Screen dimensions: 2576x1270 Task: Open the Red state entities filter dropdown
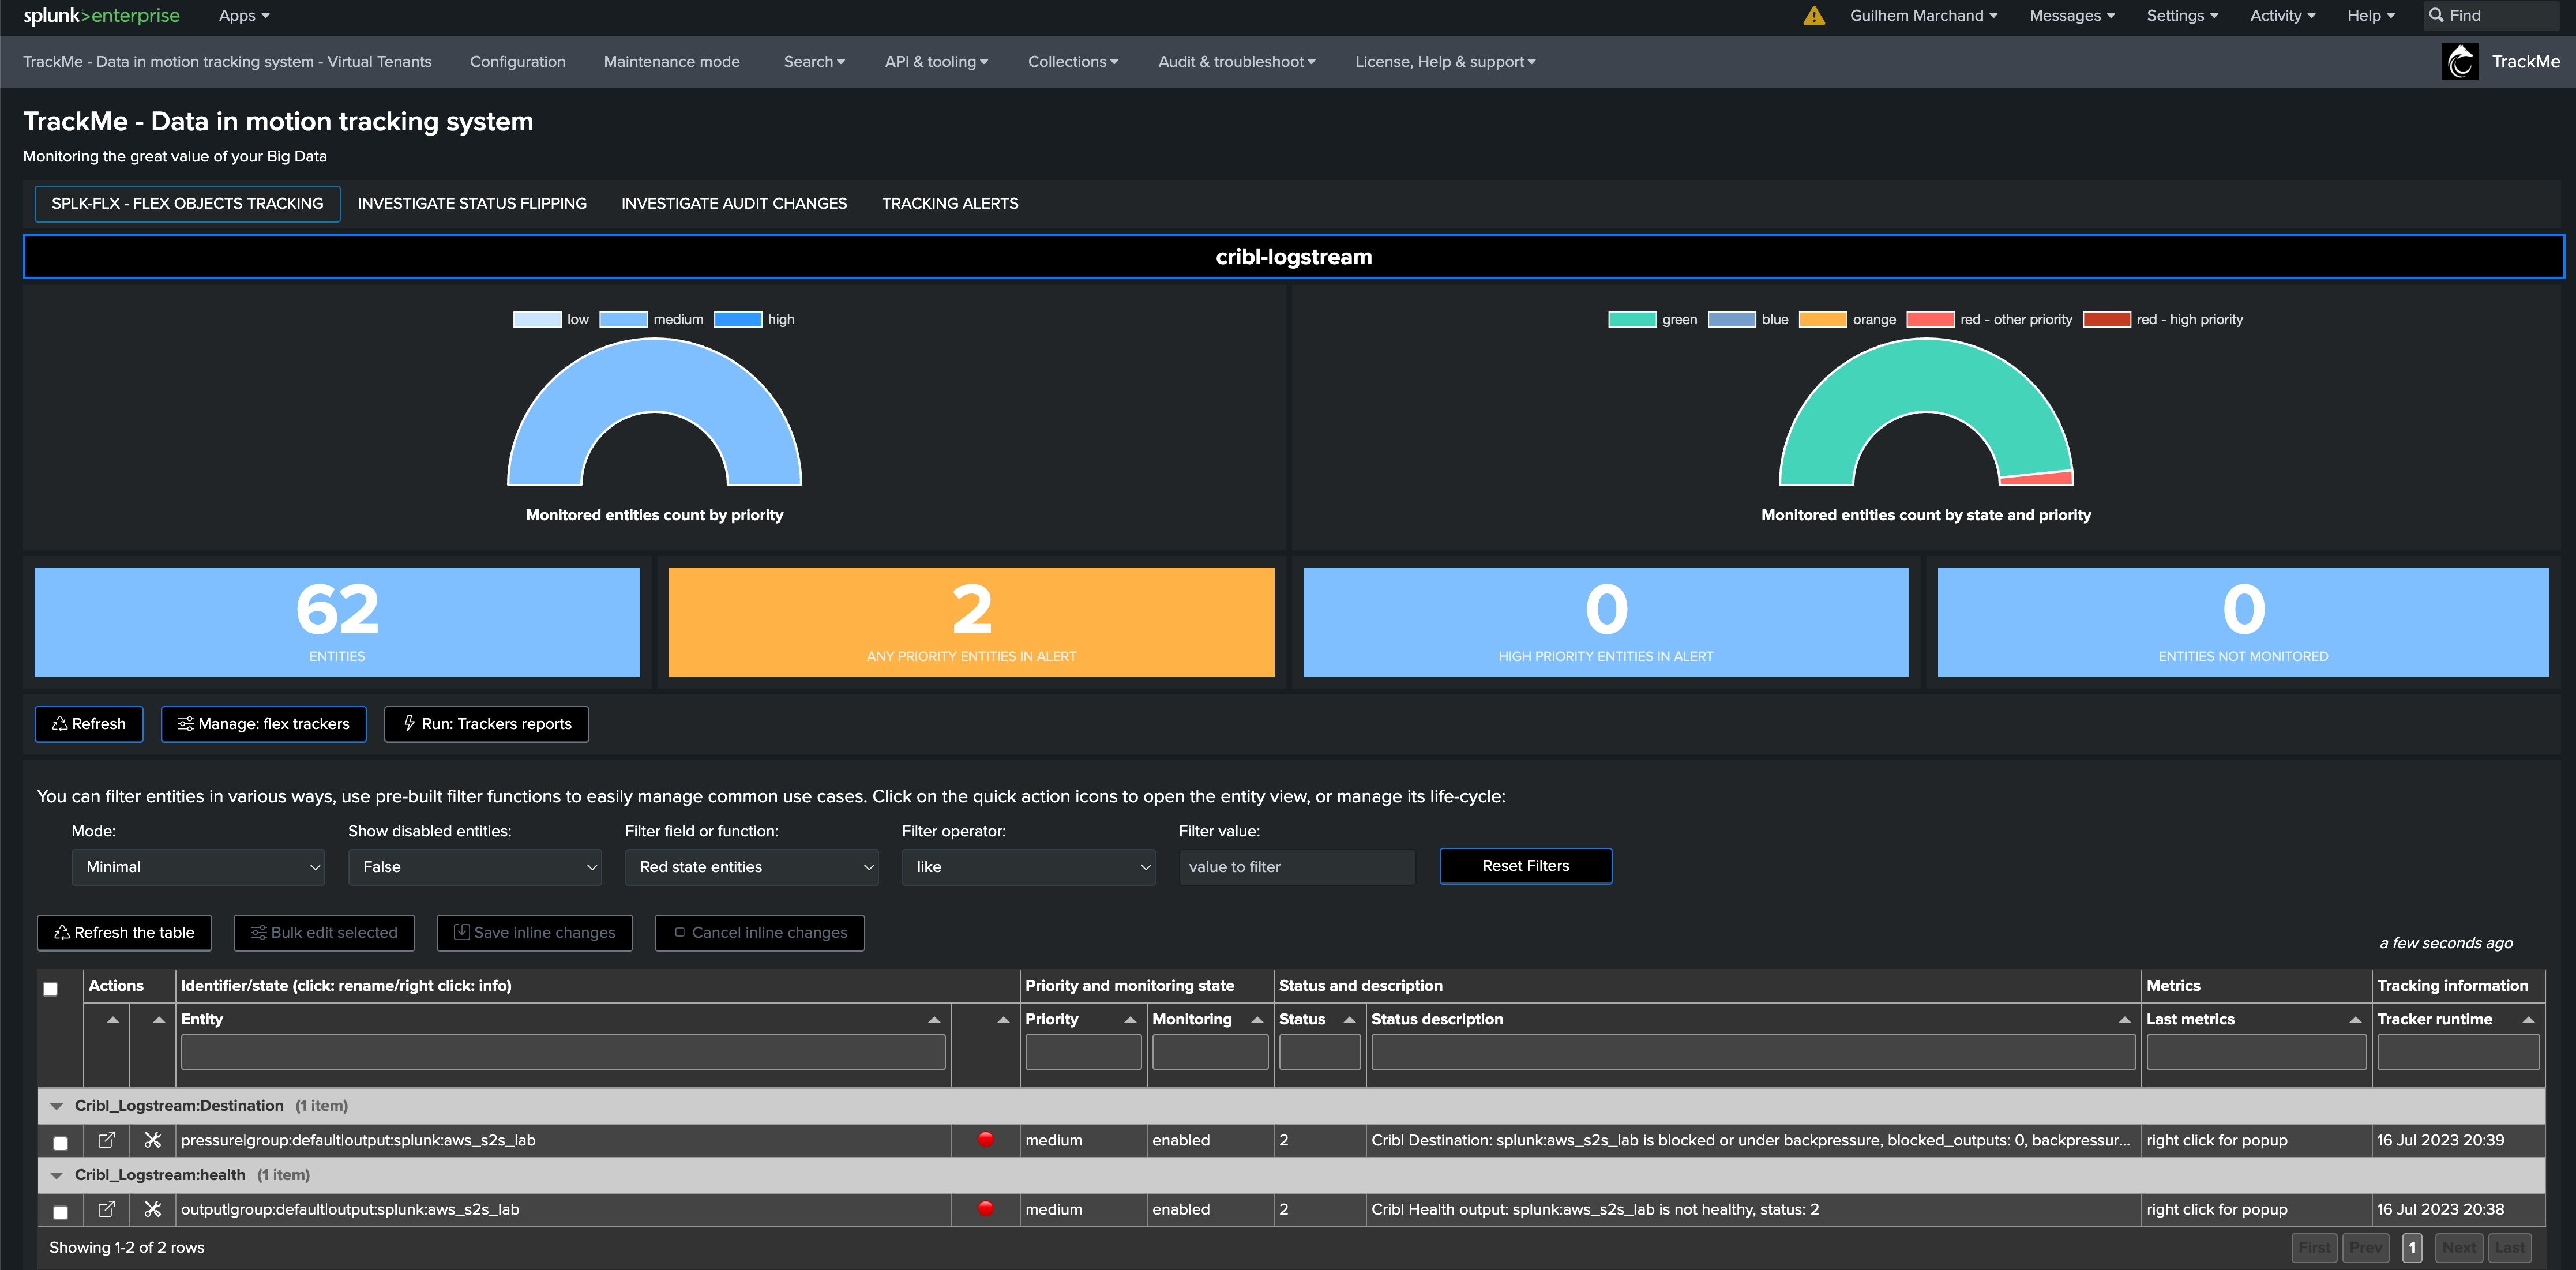pyautogui.click(x=751, y=867)
